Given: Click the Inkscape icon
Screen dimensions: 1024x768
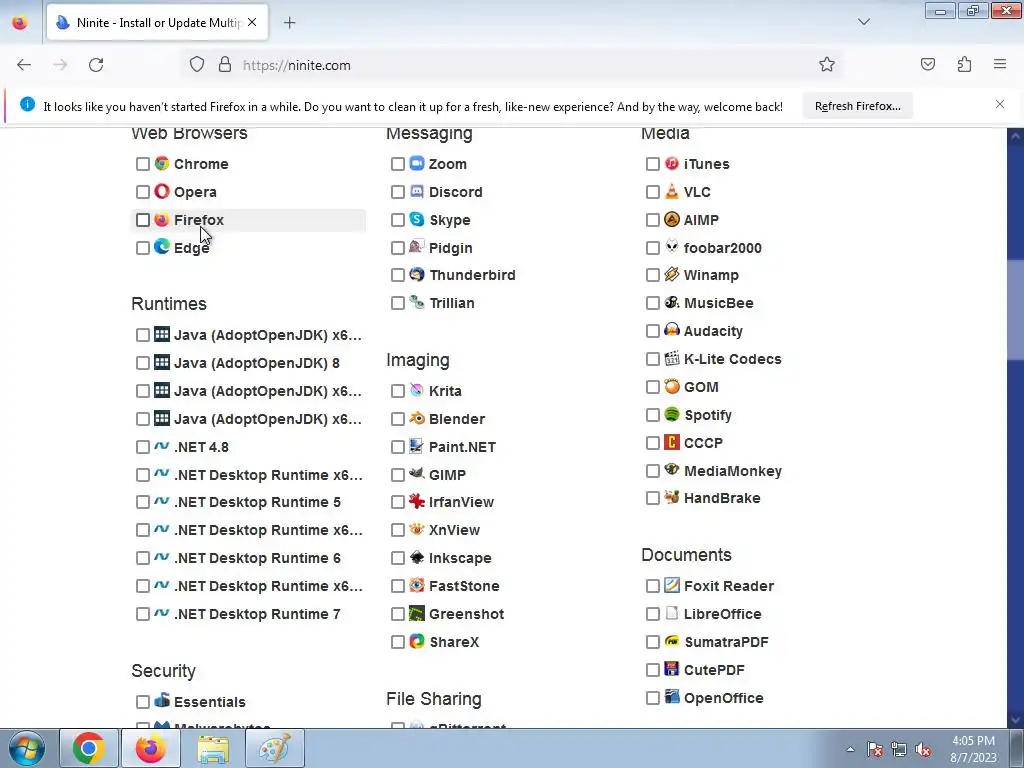Looking at the screenshot, I should (417, 557).
